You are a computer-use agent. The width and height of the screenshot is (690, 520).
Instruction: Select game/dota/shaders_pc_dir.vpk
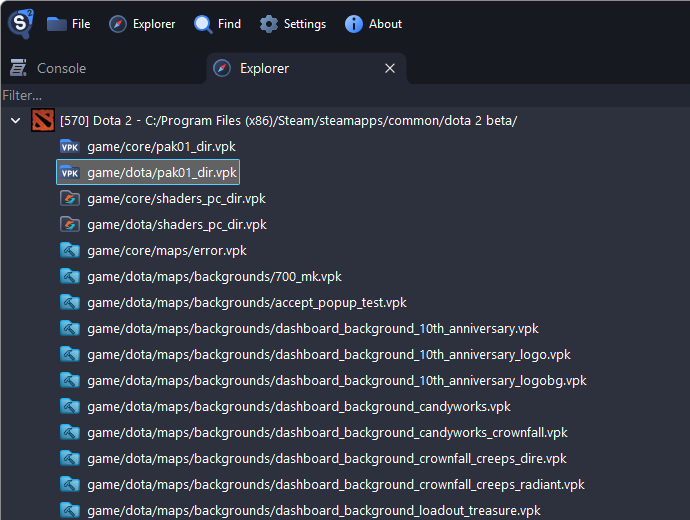pos(176,224)
